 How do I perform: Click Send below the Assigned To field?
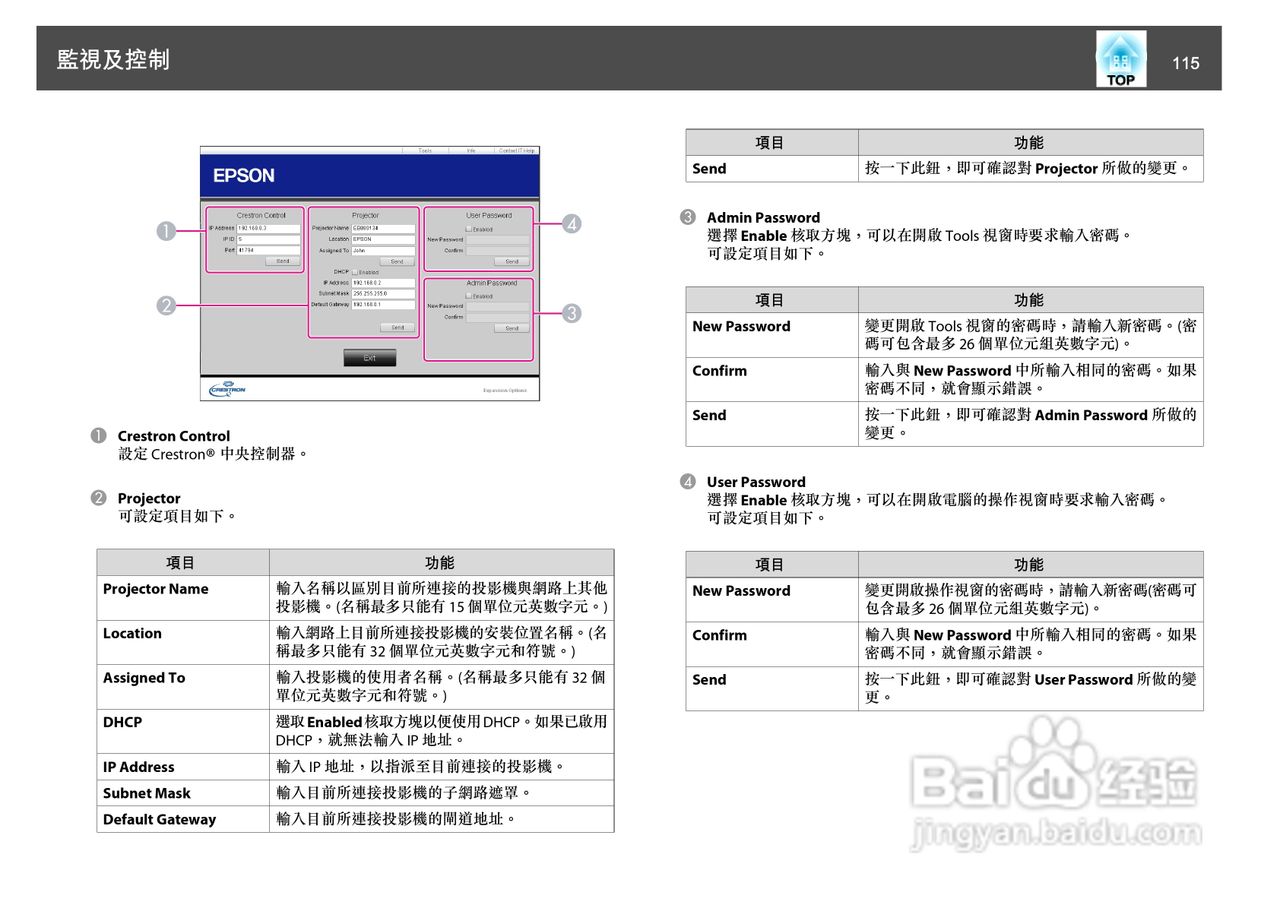pos(397,261)
